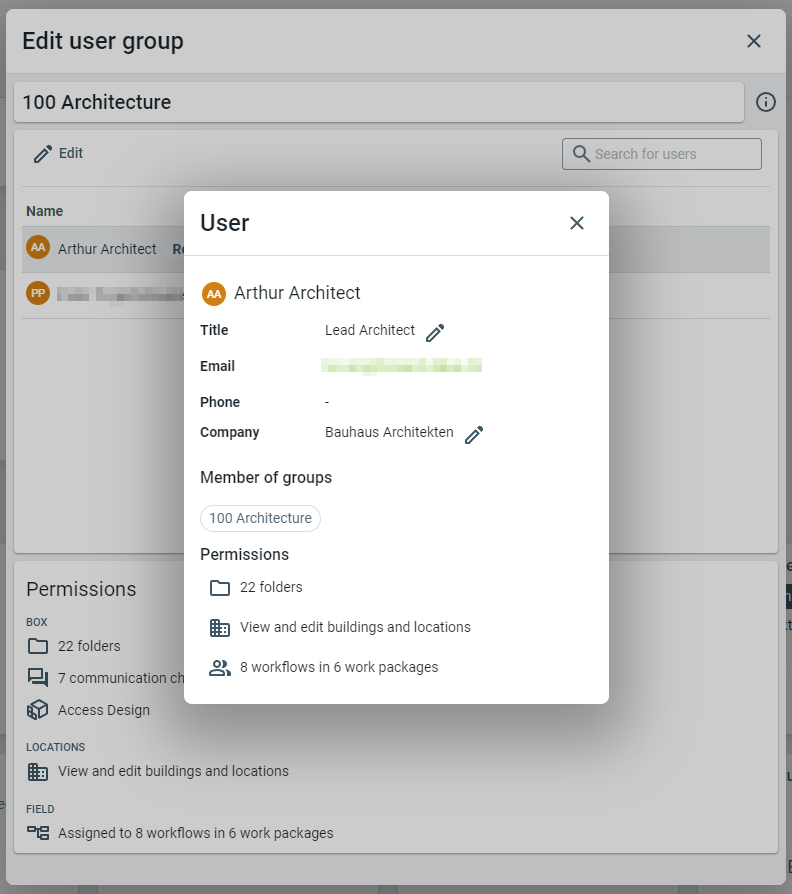Click the Edit button with pencil
The width and height of the screenshot is (792, 894).
click(x=58, y=154)
